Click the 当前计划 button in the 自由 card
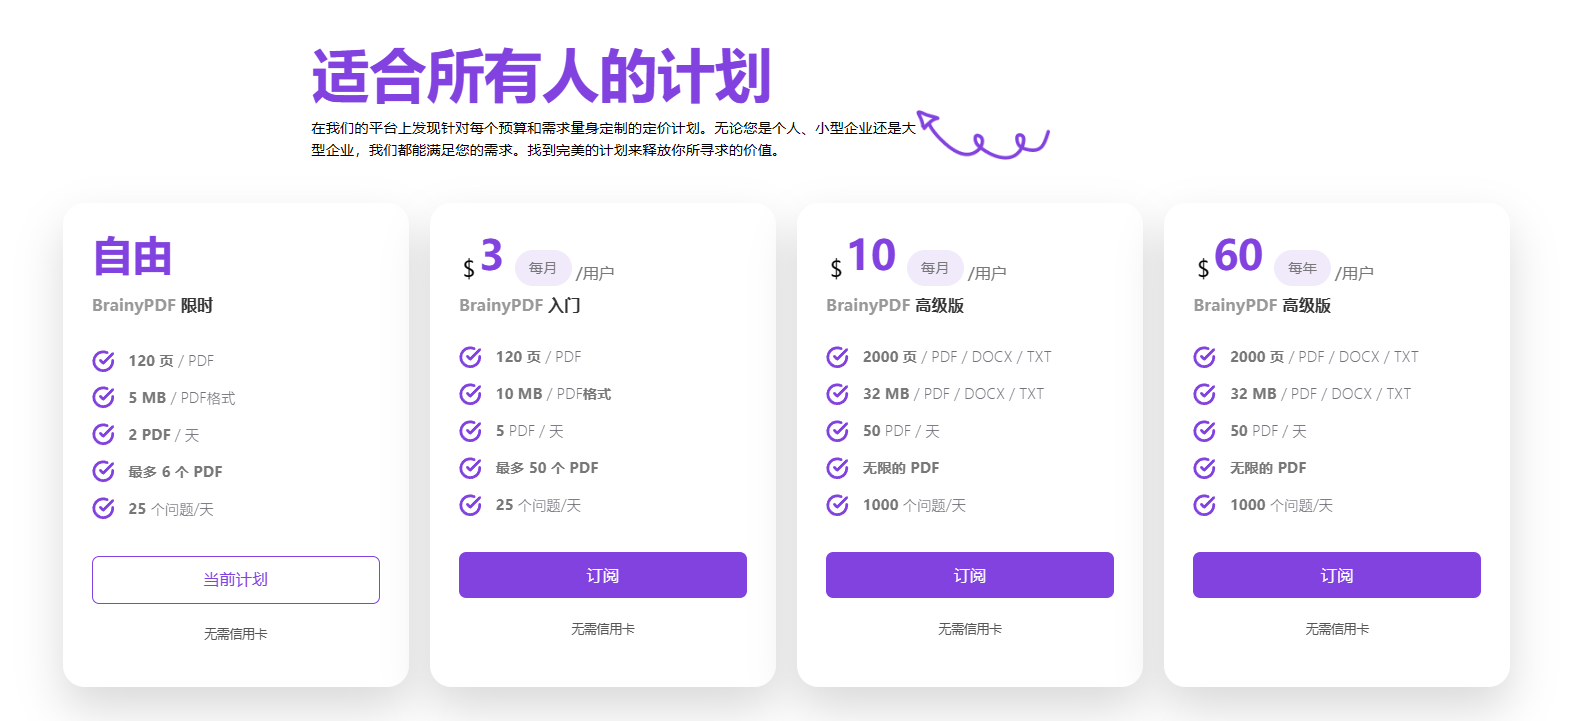1578x721 pixels. (236, 580)
